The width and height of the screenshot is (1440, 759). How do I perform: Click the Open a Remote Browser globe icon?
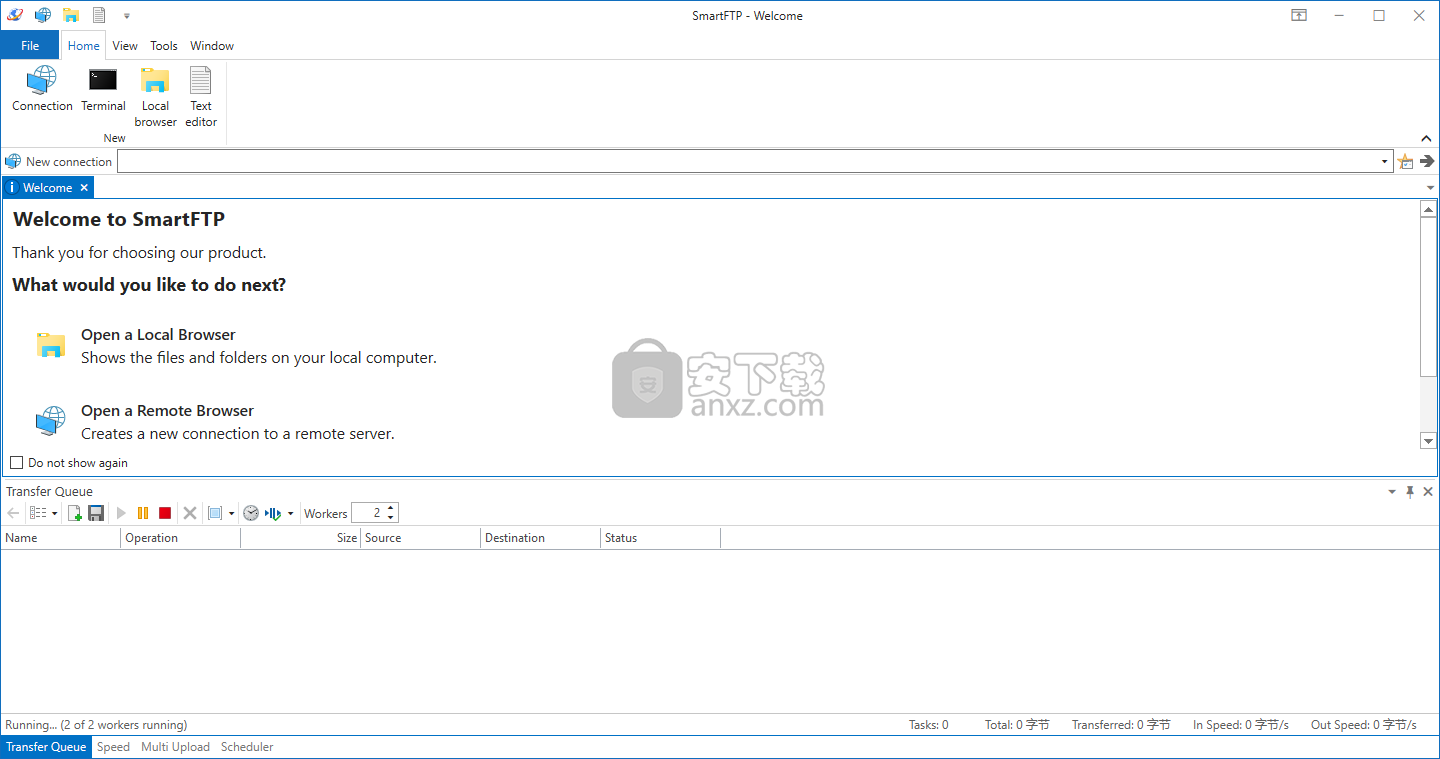(51, 422)
